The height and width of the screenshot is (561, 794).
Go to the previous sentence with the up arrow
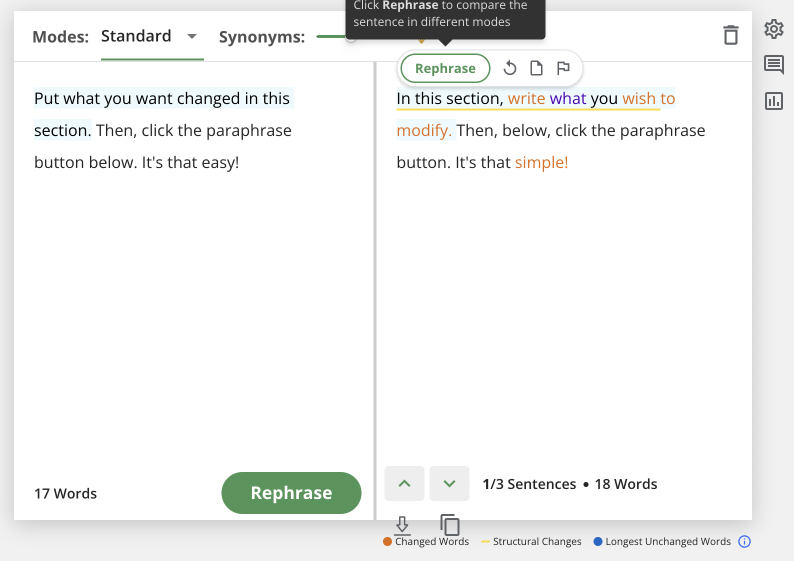coord(404,484)
